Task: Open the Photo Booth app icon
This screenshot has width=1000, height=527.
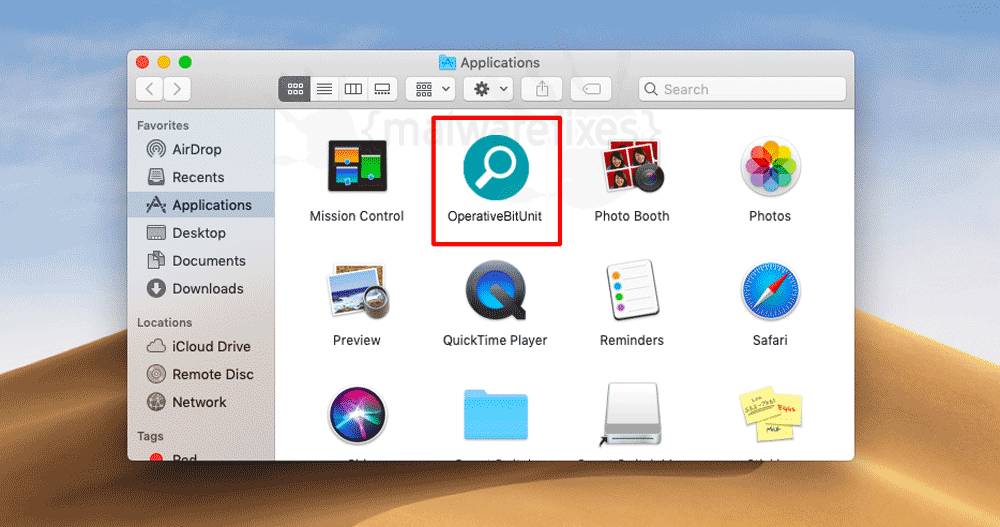Action: tap(633, 167)
